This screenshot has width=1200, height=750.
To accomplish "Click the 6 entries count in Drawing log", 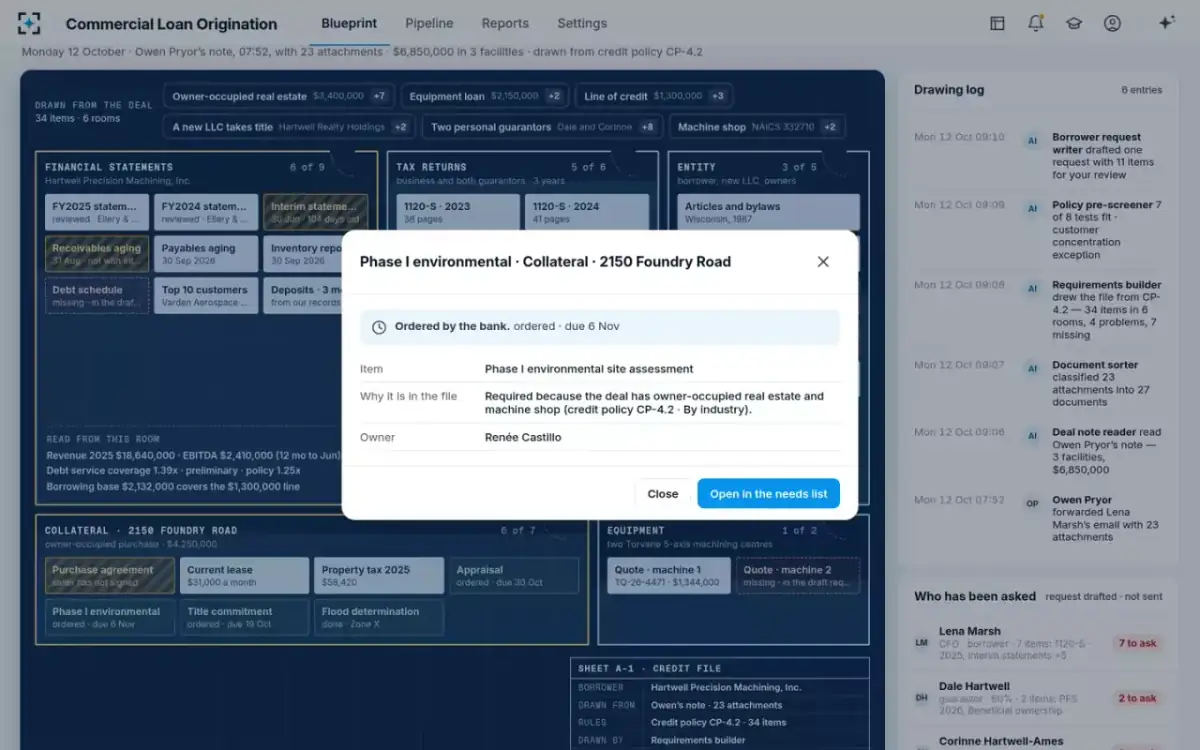I will click(x=1142, y=90).
